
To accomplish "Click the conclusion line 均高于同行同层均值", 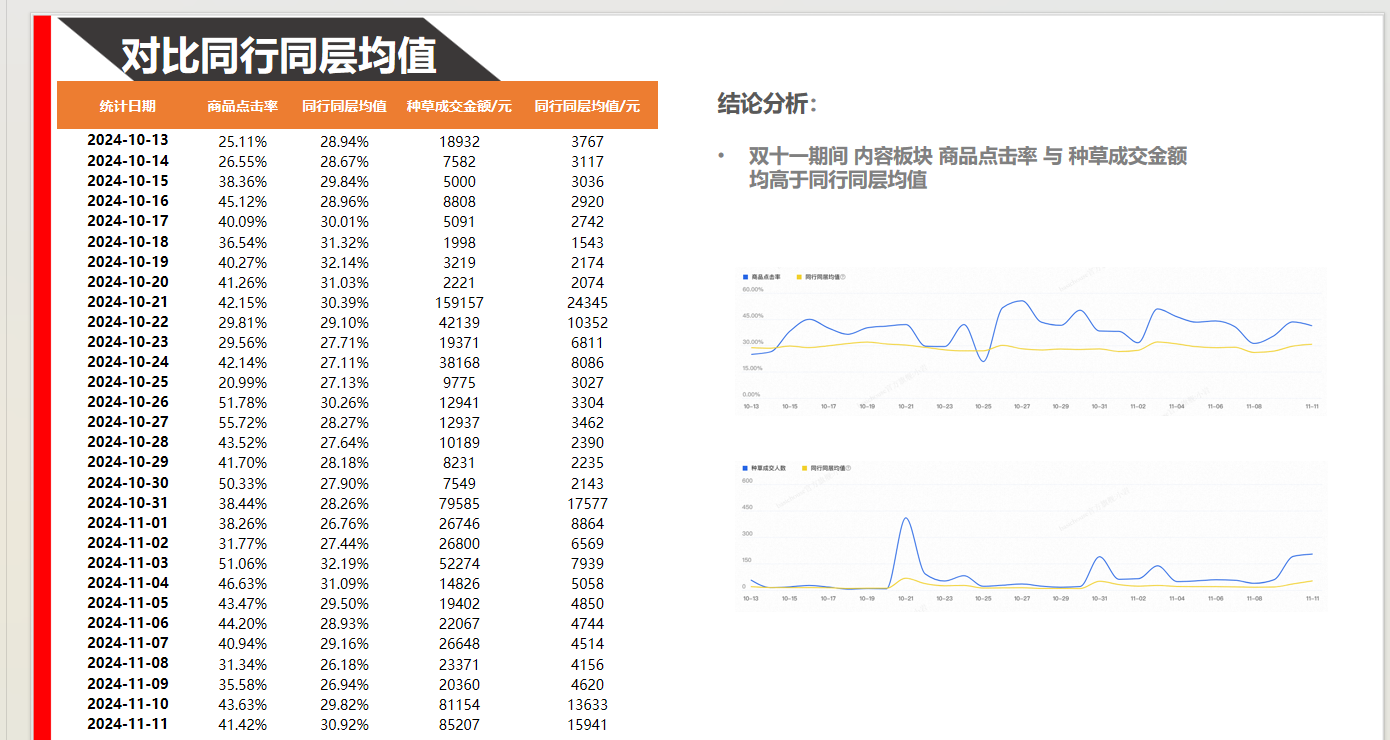I will coord(838,180).
